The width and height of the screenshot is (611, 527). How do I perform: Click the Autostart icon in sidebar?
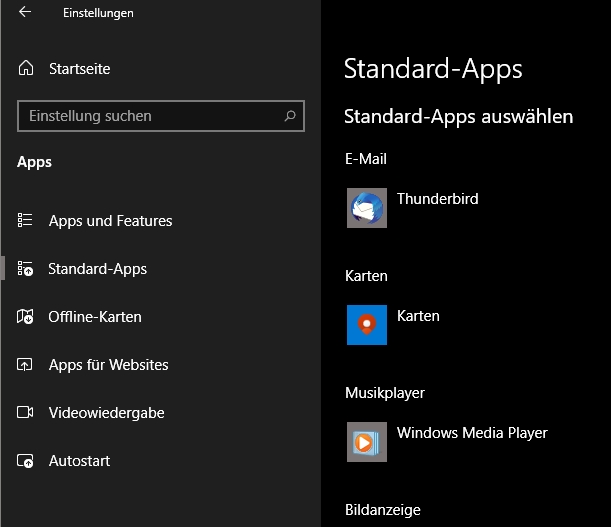pos(26,461)
